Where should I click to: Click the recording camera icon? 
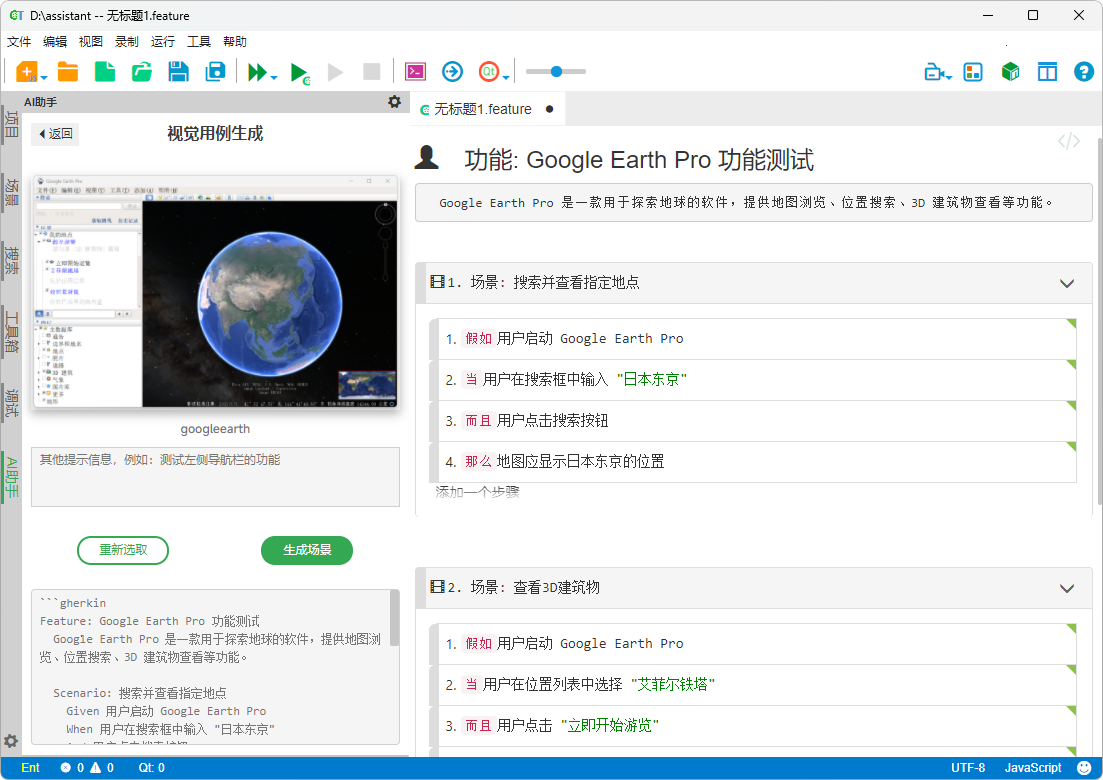point(934,72)
